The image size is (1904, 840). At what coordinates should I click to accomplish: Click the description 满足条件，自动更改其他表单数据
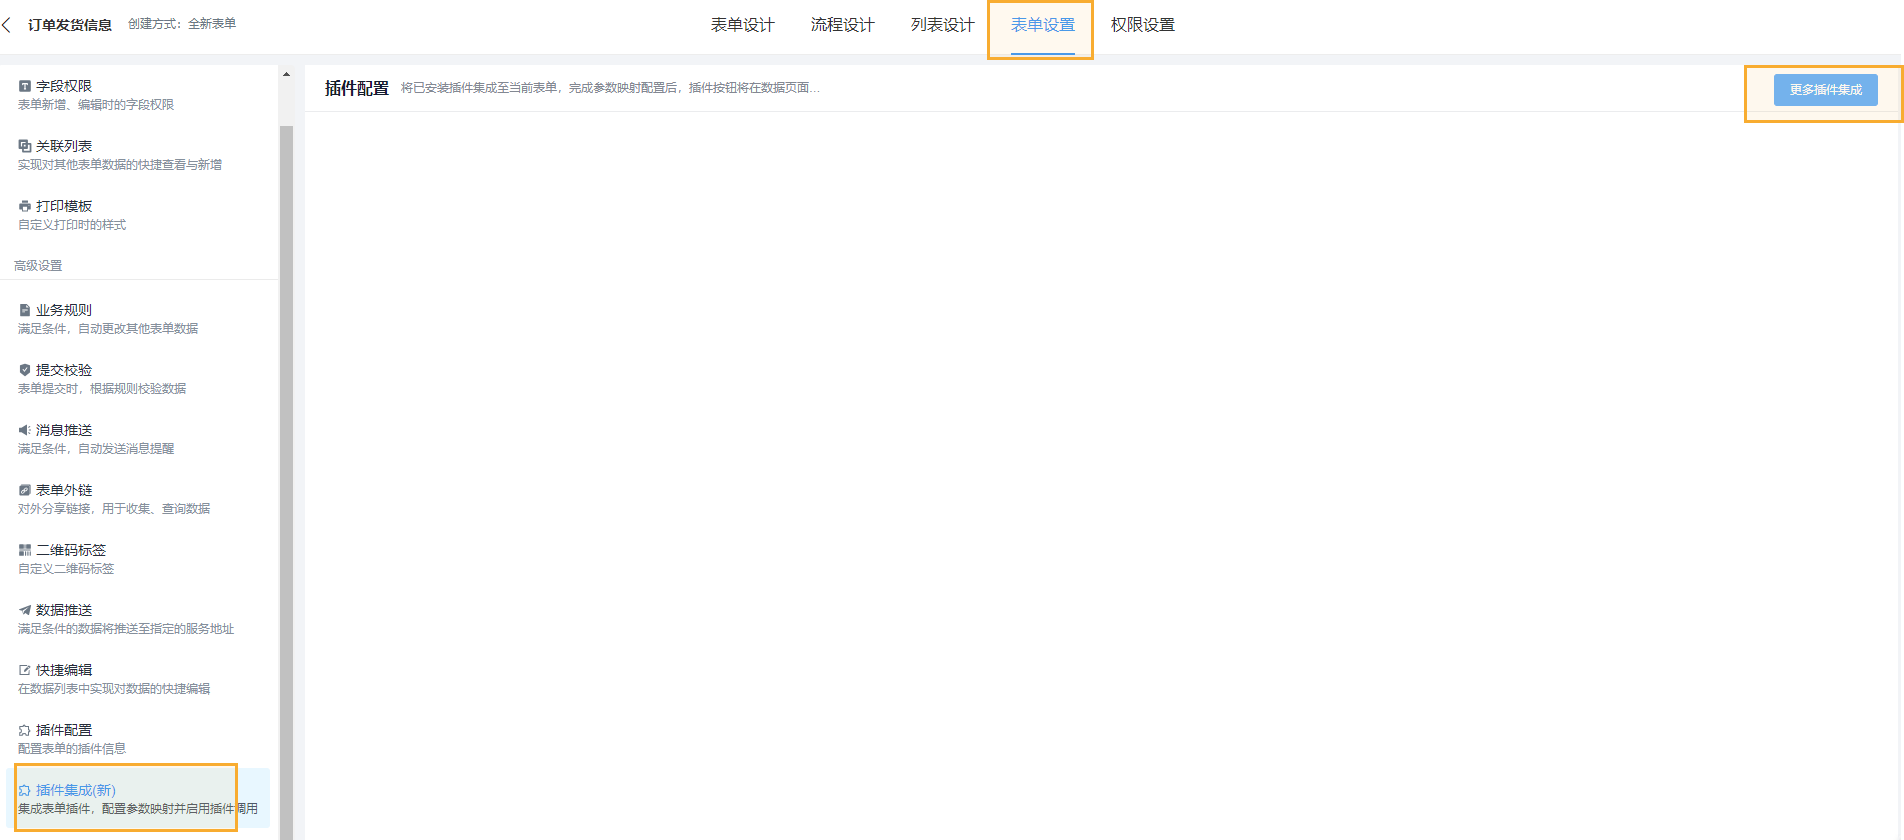point(108,329)
